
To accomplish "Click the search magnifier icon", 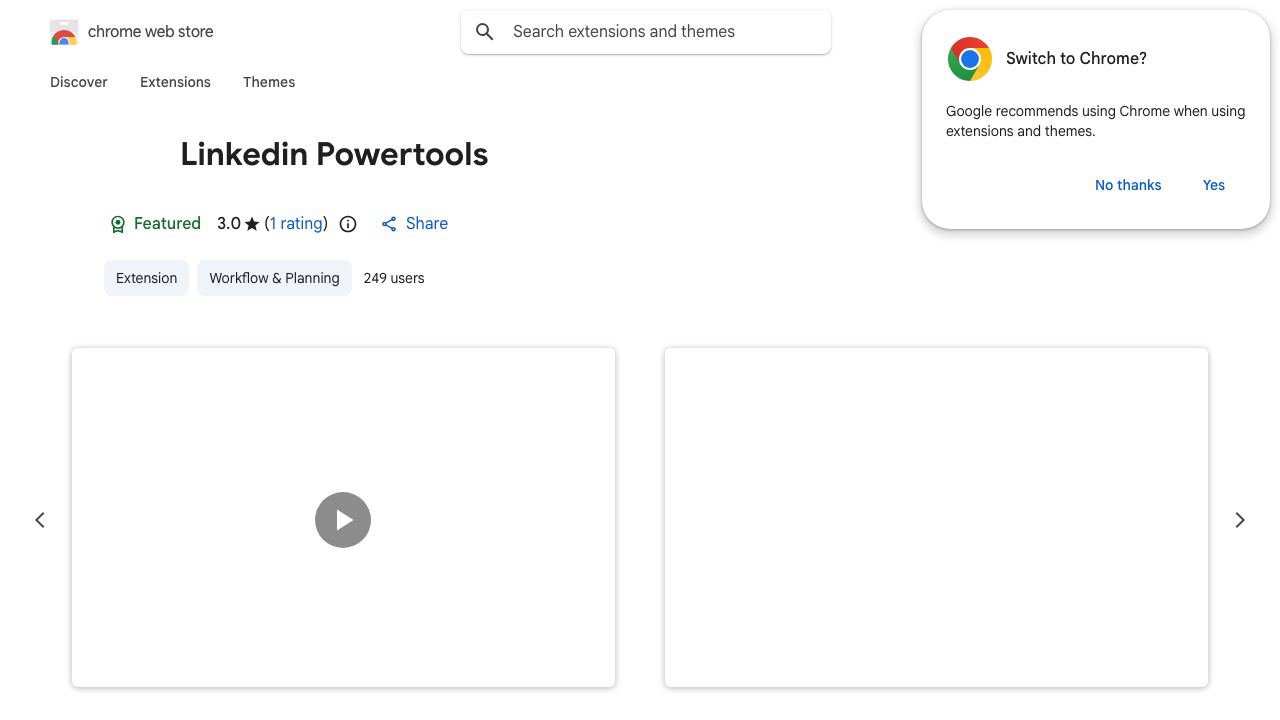I will pyautogui.click(x=485, y=32).
